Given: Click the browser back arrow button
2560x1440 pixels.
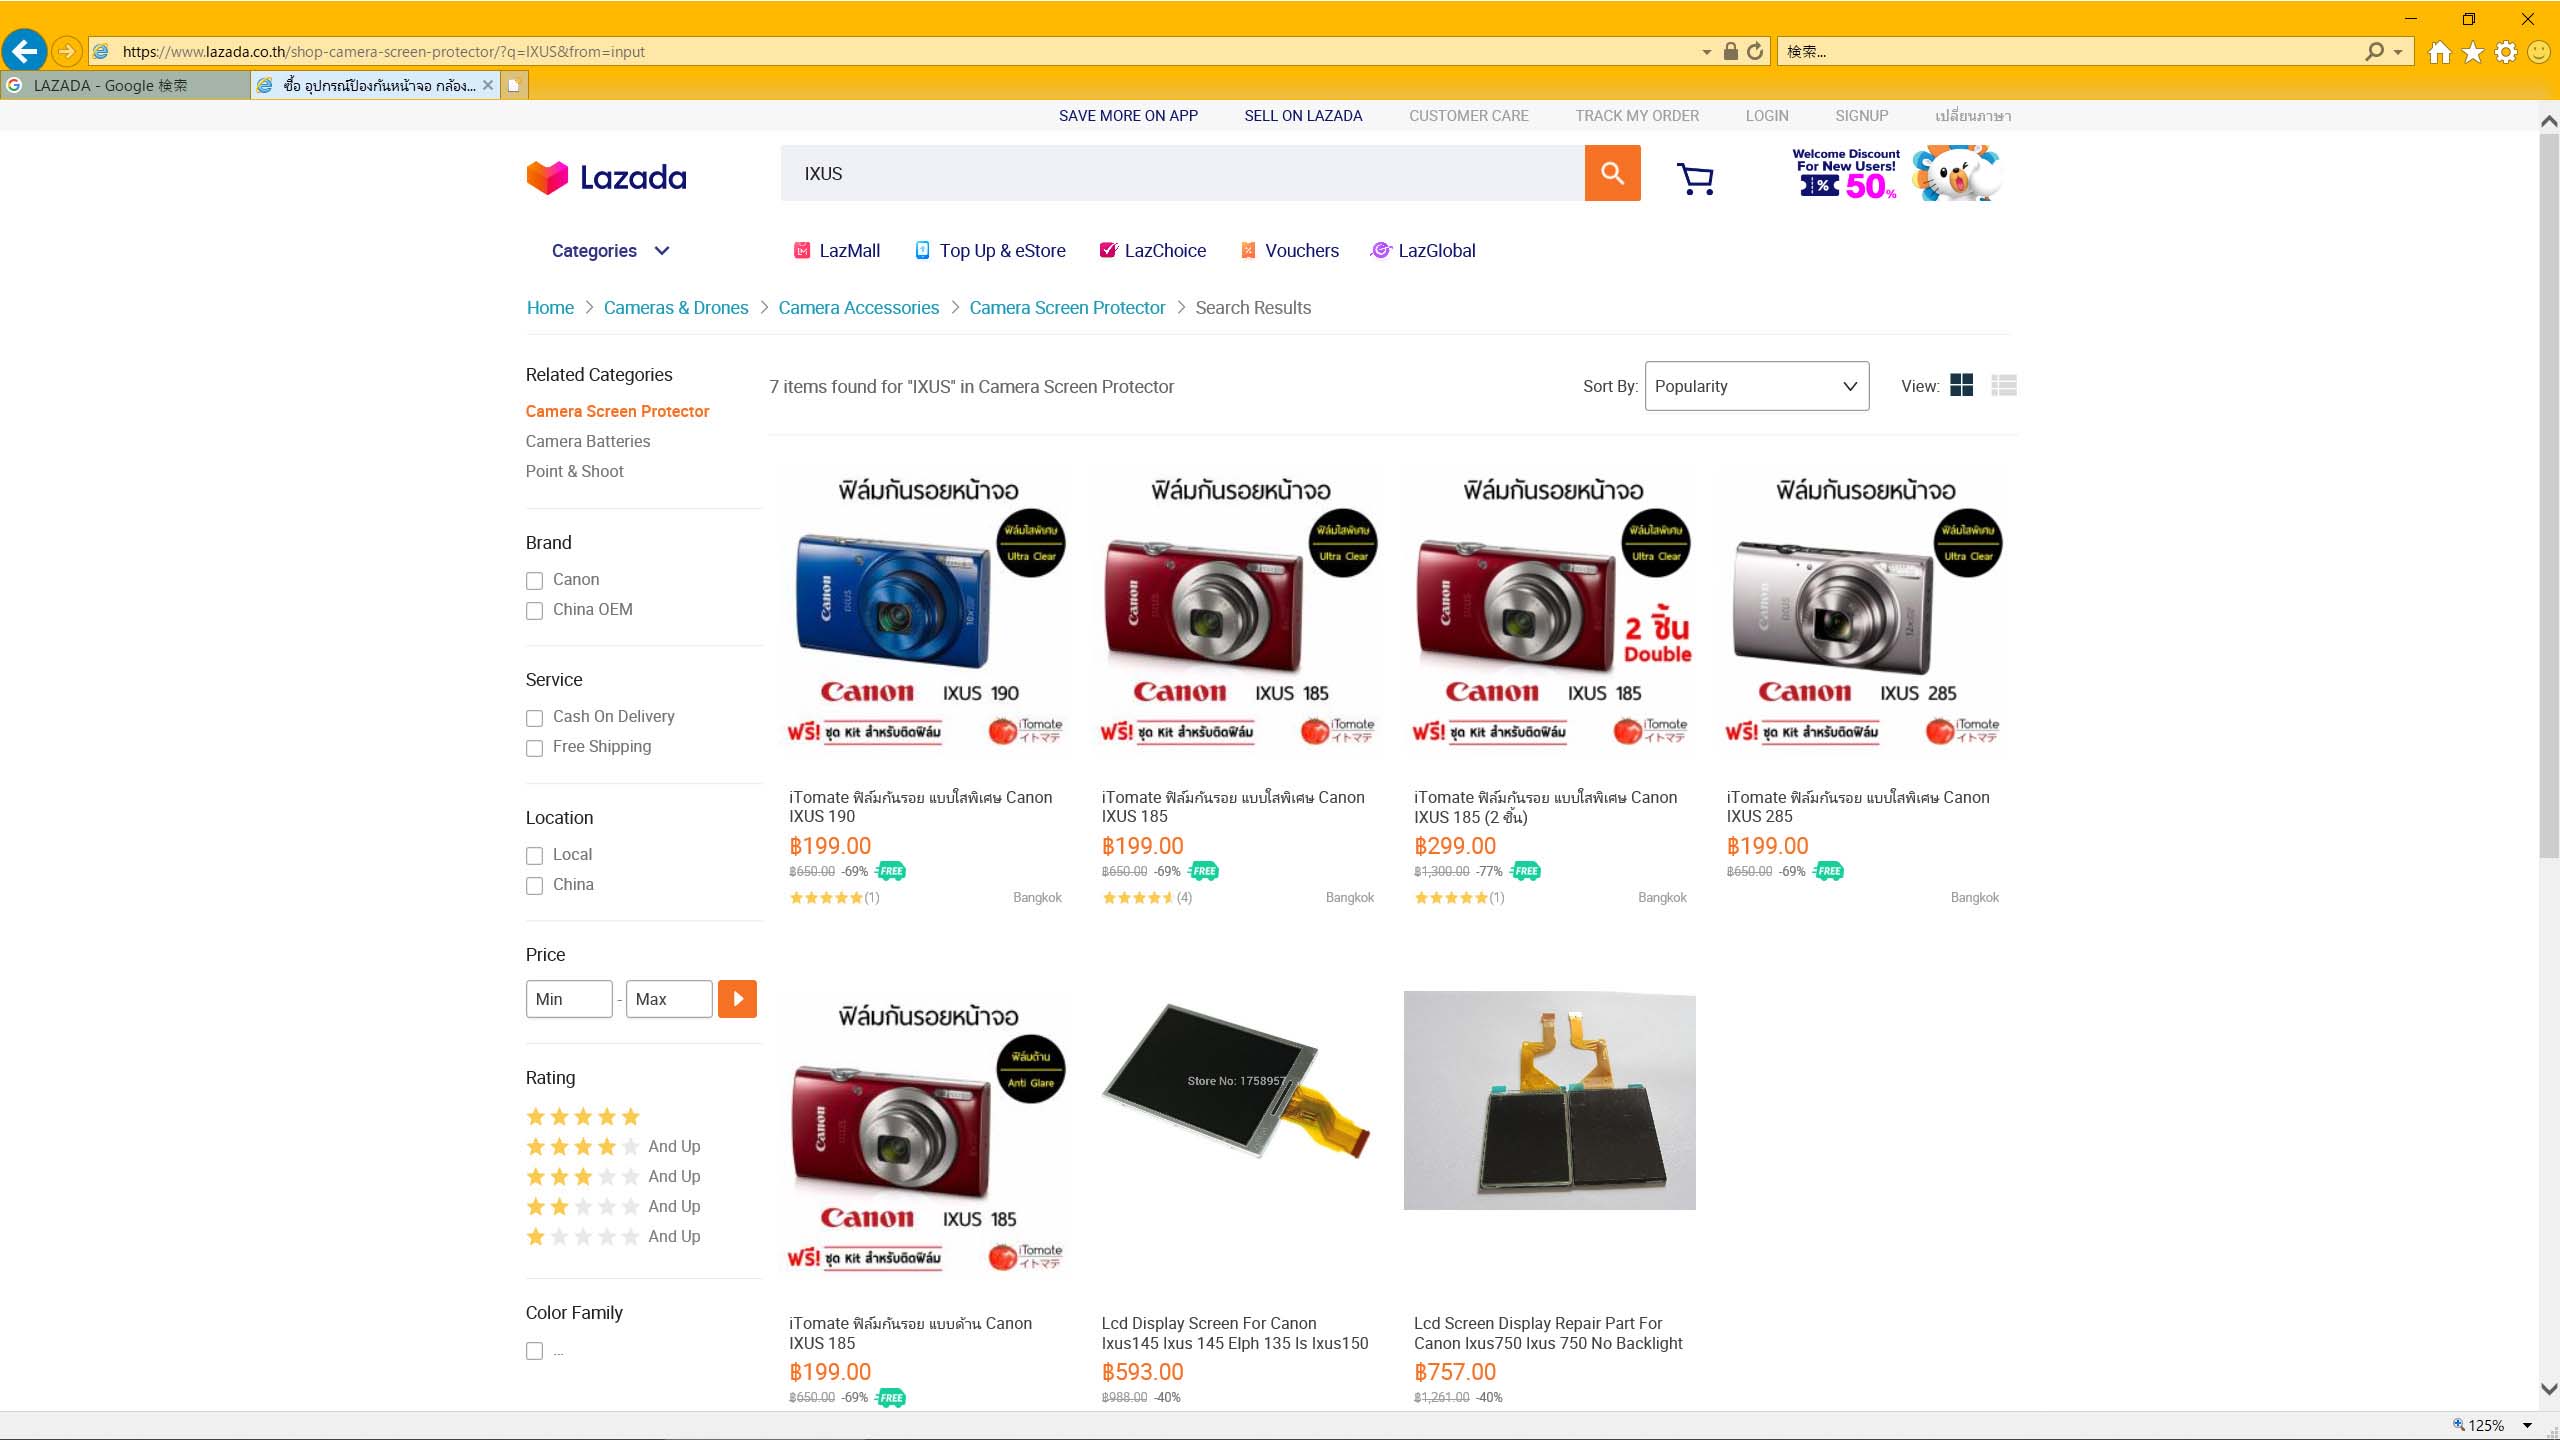Looking at the screenshot, I should [x=24, y=51].
